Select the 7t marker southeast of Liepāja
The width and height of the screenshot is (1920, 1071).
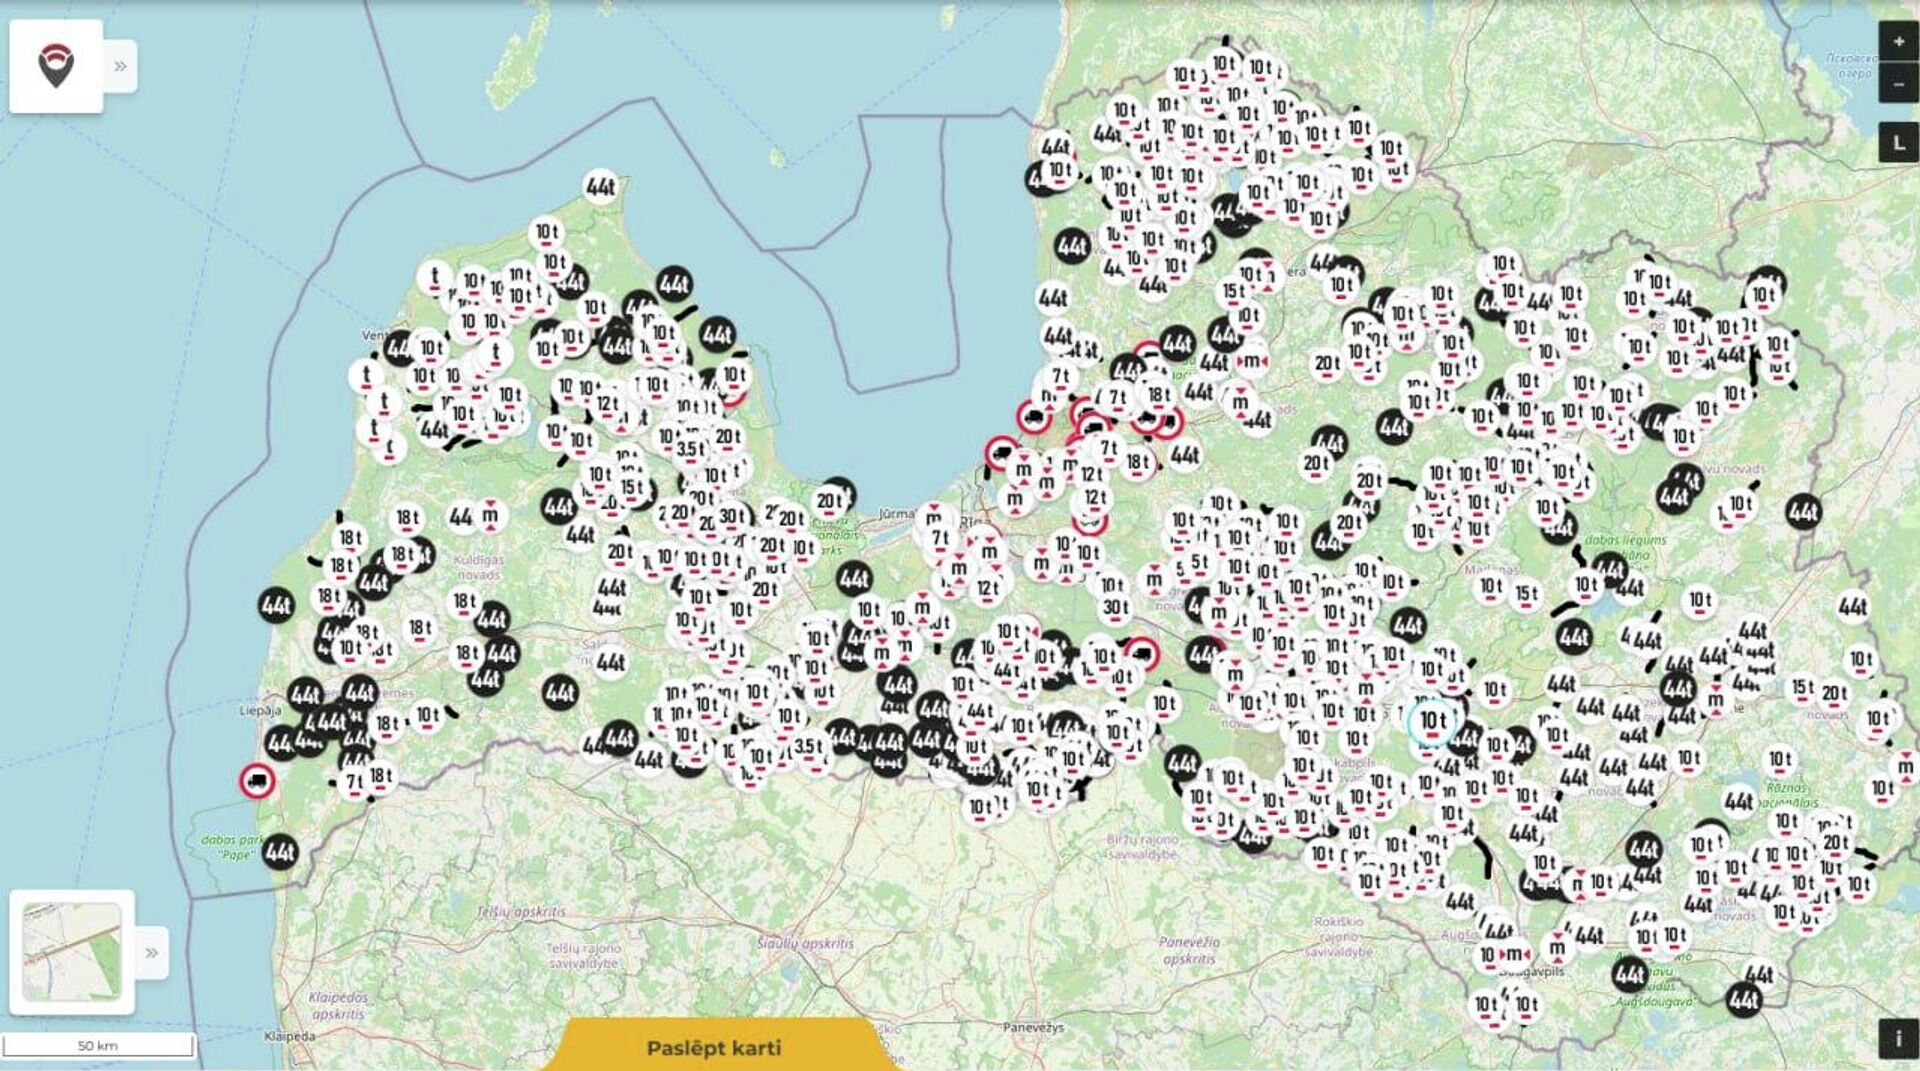354,783
